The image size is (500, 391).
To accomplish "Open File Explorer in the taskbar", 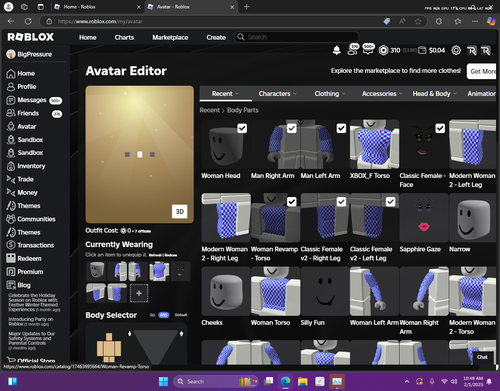I will [303, 381].
